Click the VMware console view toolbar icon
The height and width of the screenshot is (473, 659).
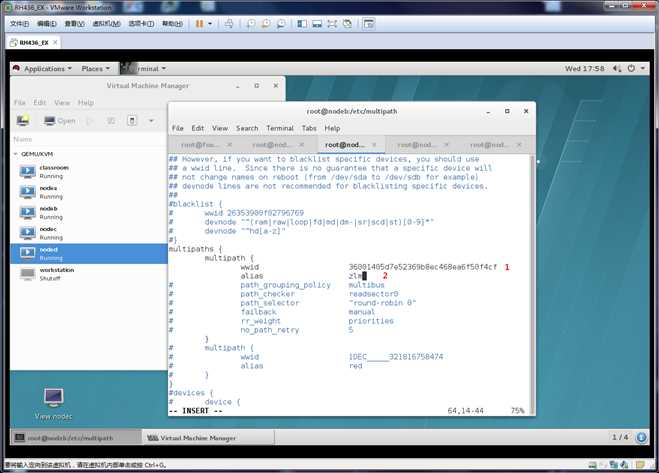pos(369,24)
